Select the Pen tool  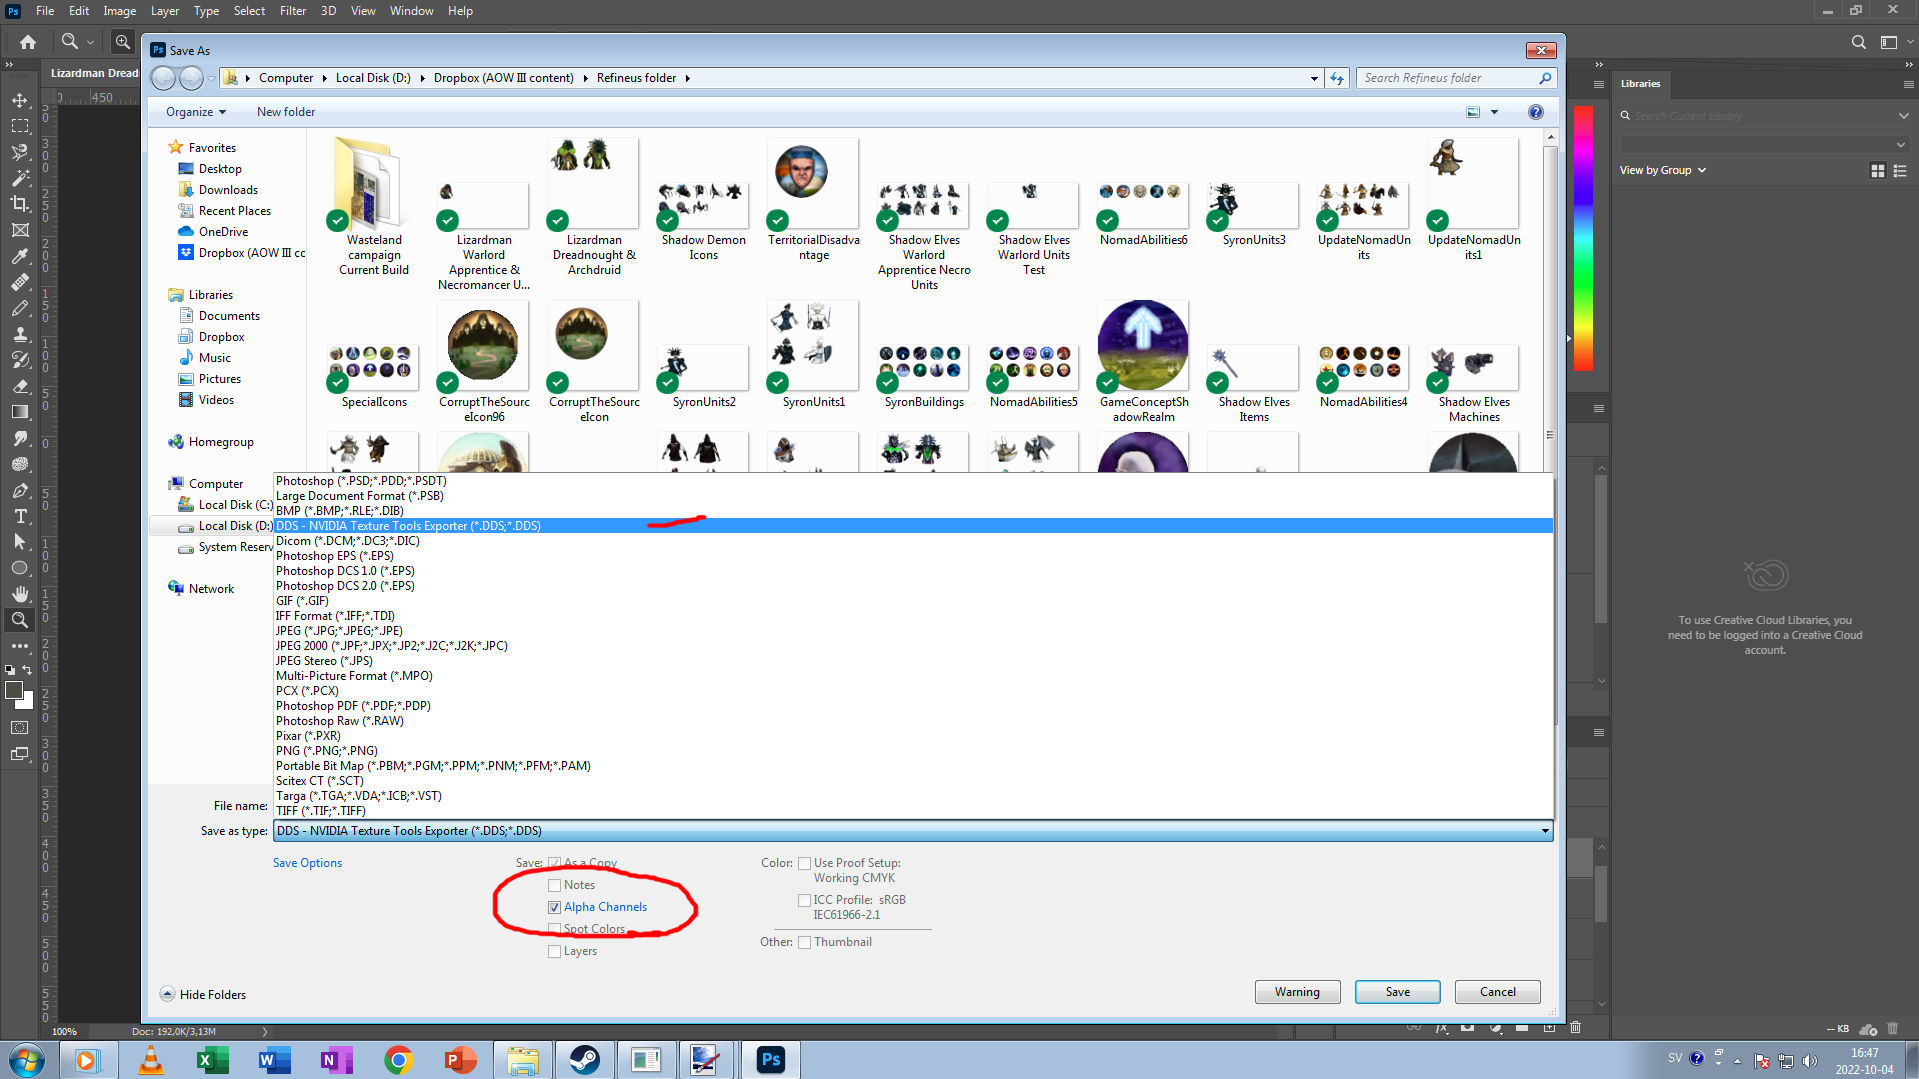(20, 490)
